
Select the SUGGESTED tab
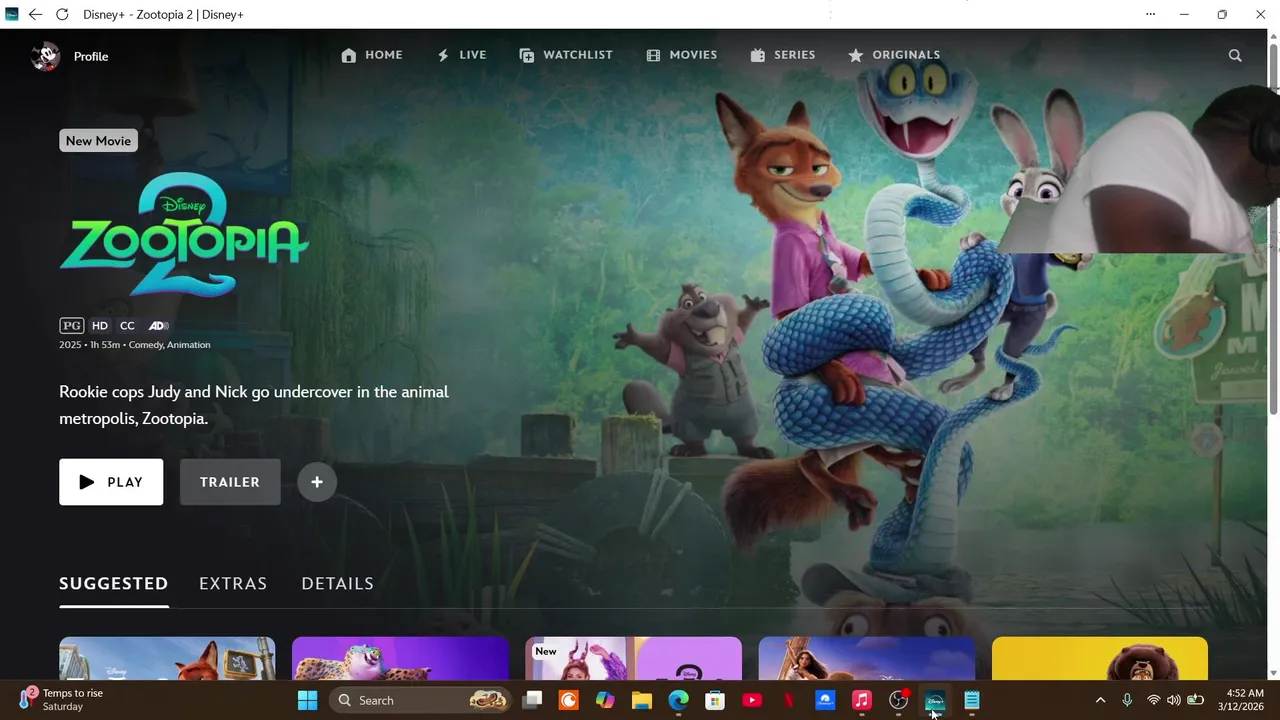tap(114, 583)
